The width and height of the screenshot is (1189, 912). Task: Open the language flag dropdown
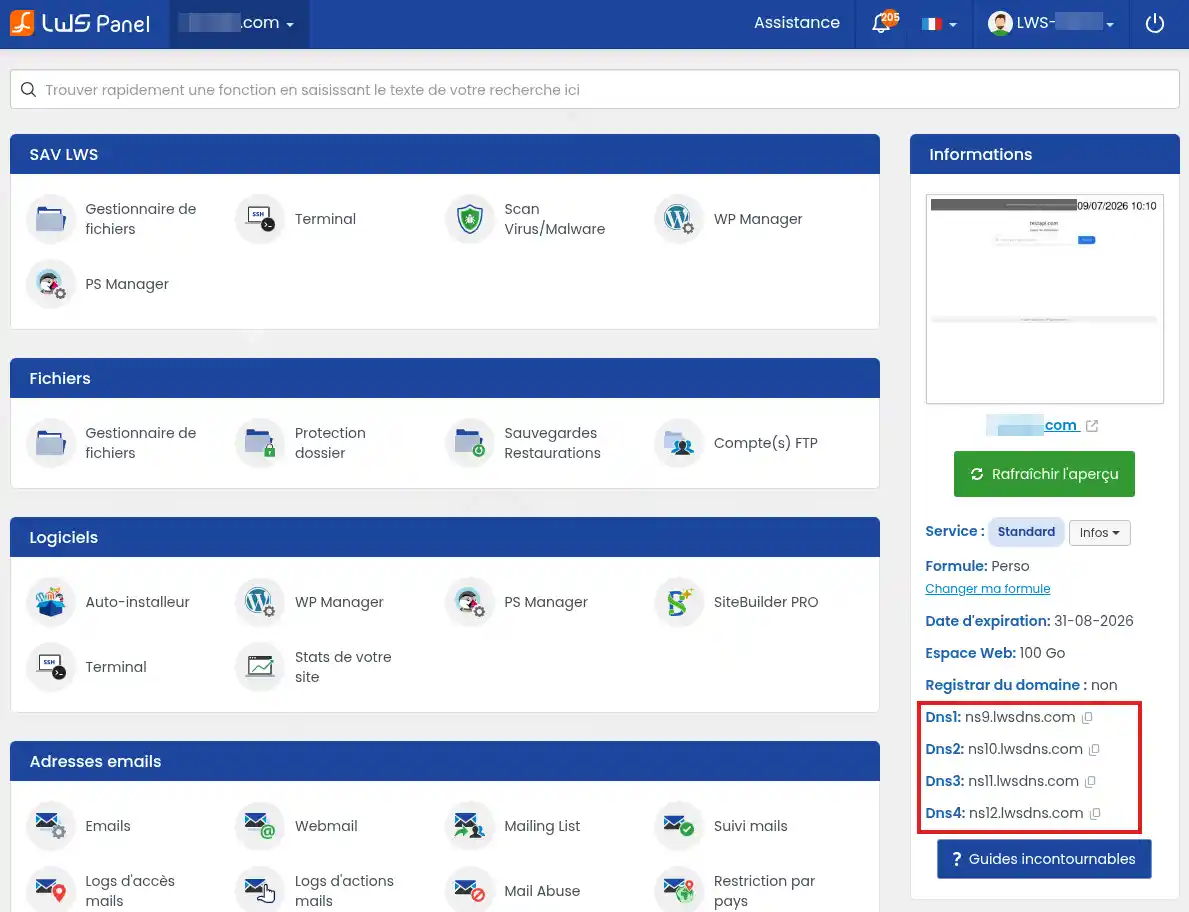(939, 24)
